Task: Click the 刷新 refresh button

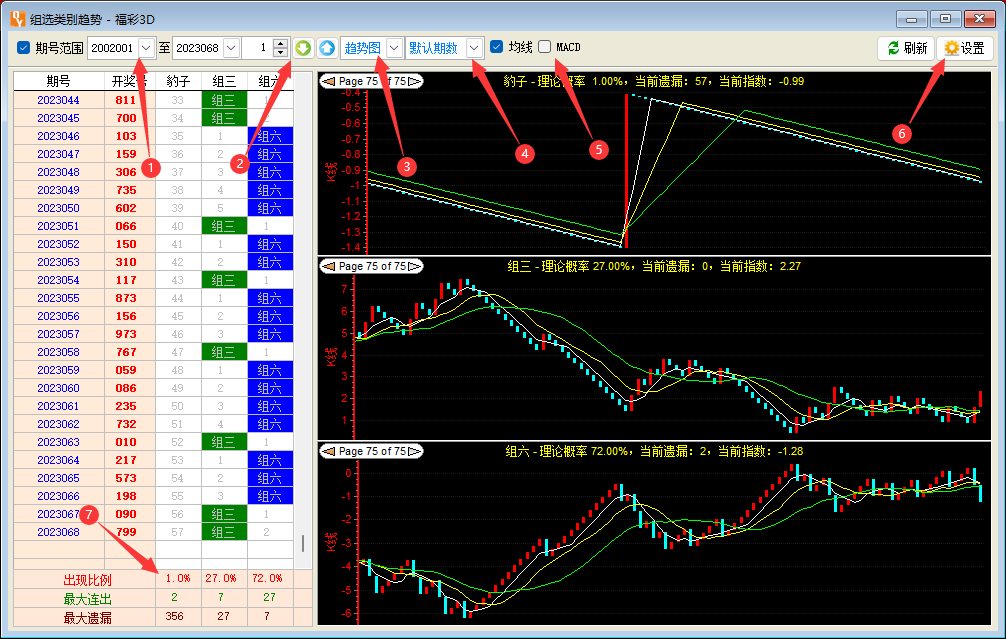Action: coord(905,48)
